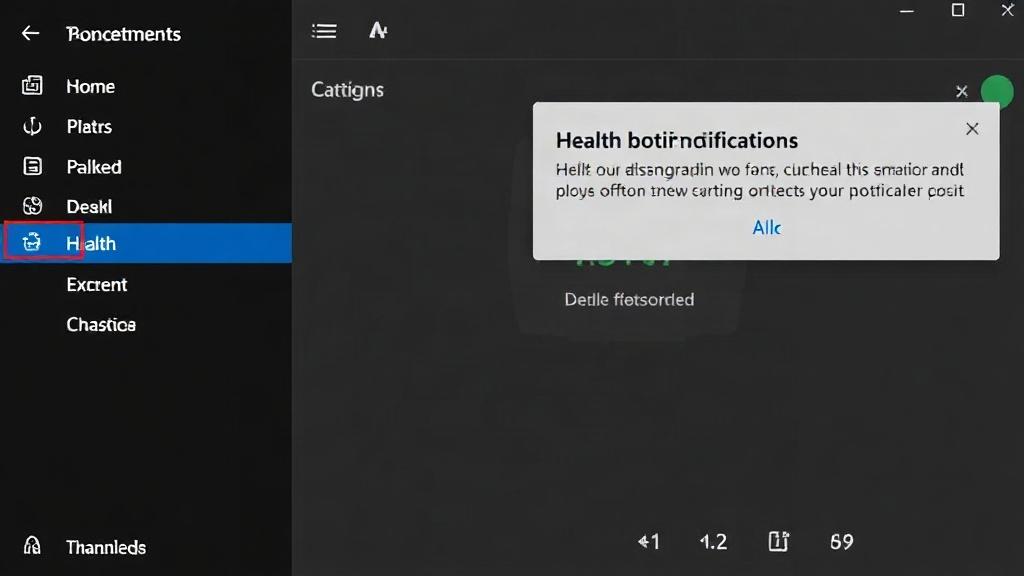
Task: Click the Dedle ftetsorded label
Action: coord(629,300)
